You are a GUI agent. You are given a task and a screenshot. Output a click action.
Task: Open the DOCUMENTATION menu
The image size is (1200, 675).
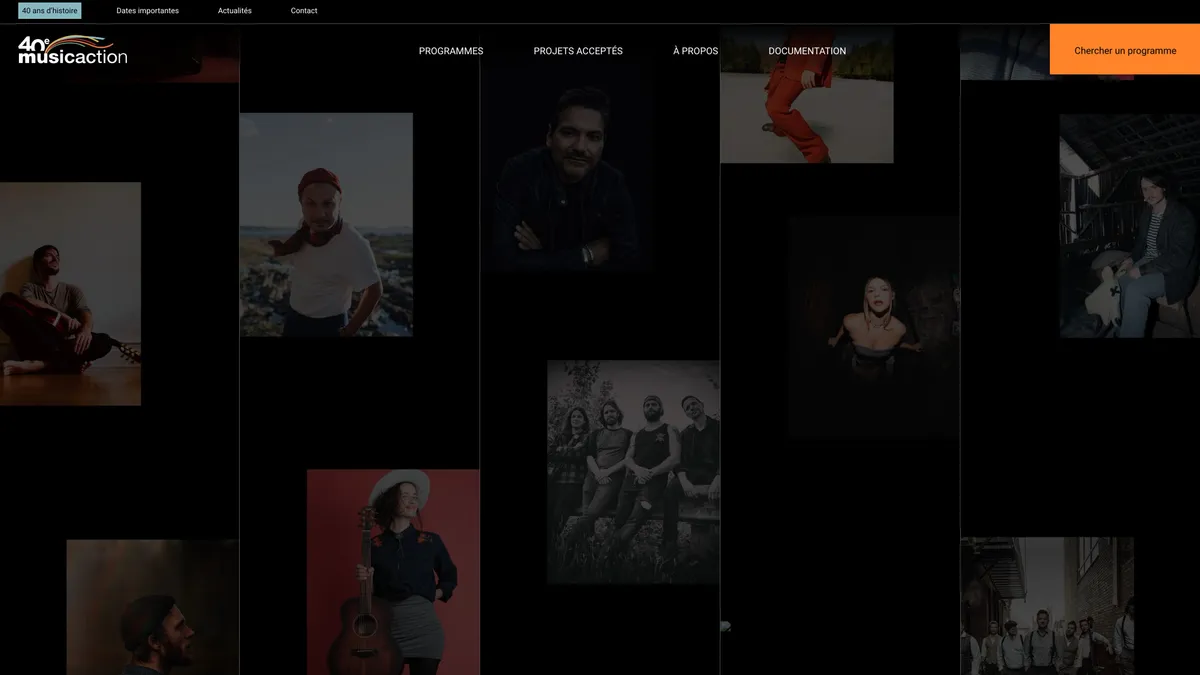[x=807, y=51]
